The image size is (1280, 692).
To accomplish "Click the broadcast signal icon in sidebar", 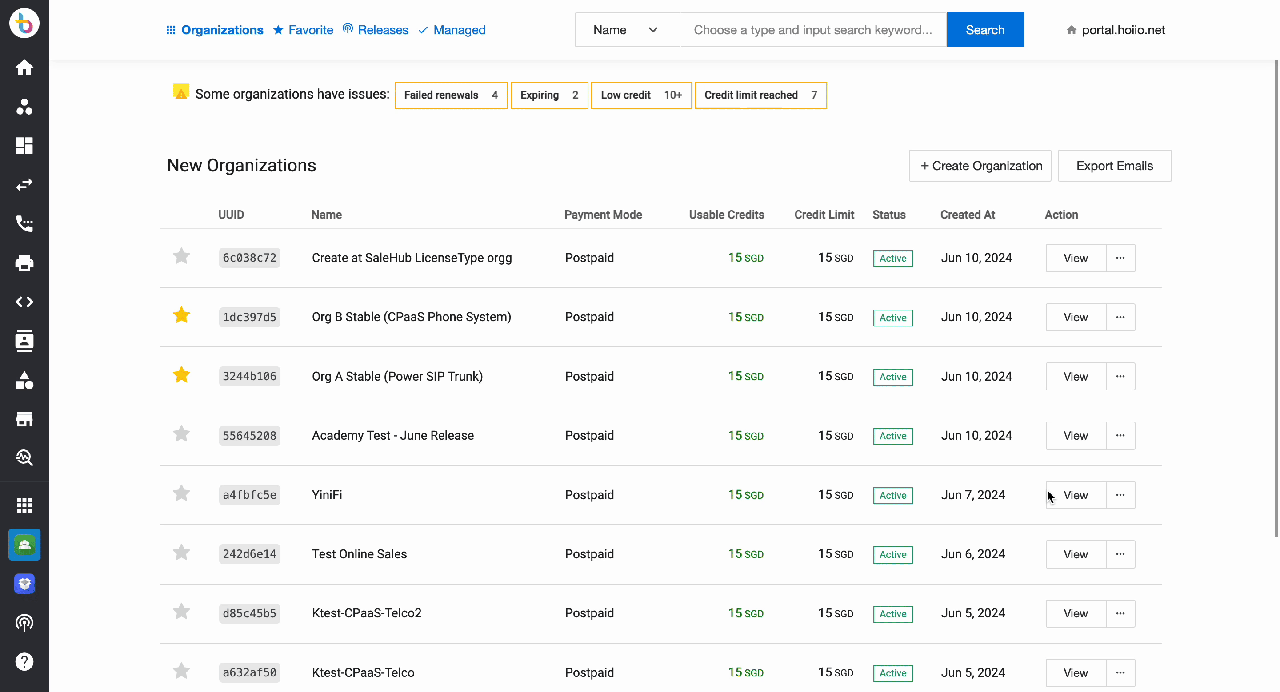I will click(24, 623).
